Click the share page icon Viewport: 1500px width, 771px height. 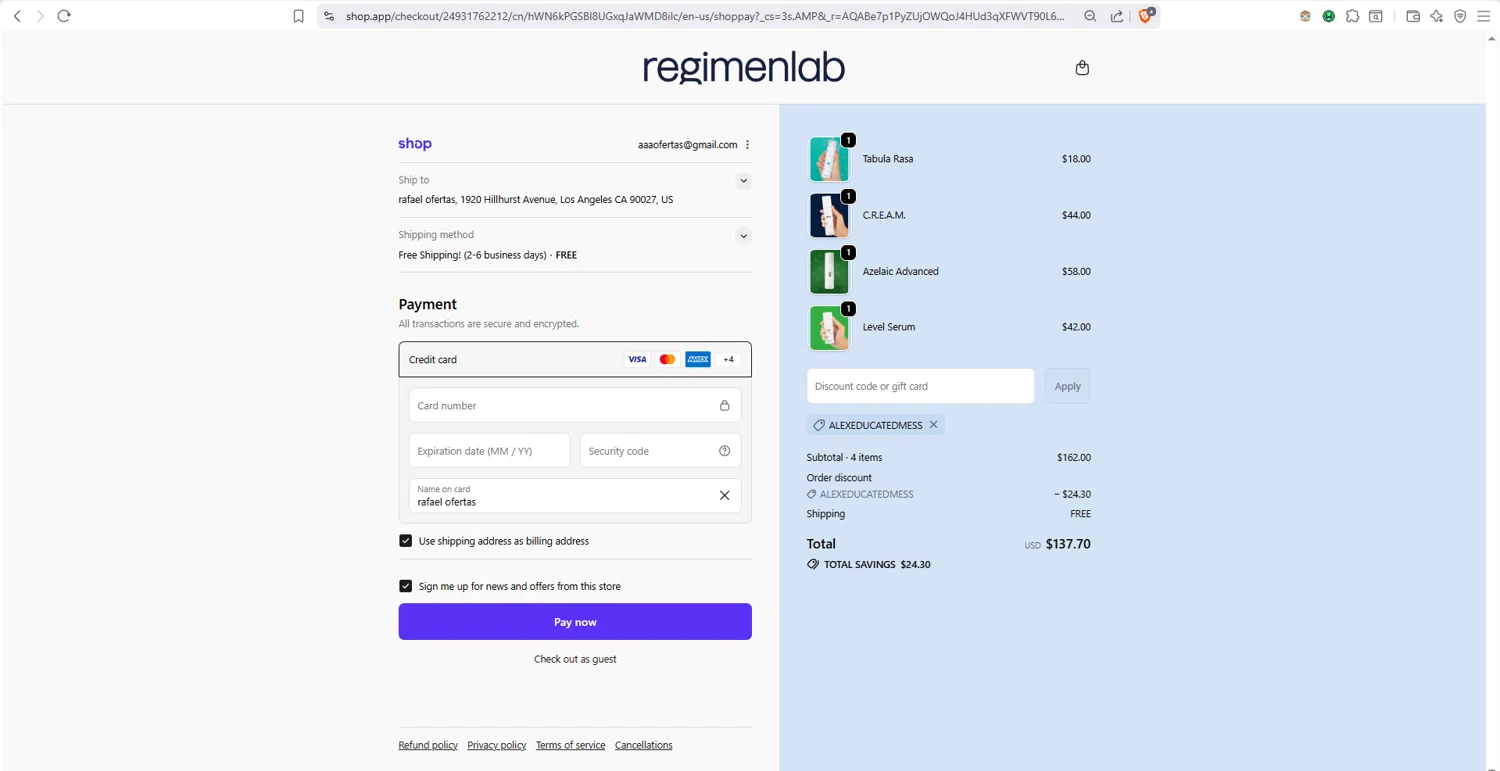1117,16
